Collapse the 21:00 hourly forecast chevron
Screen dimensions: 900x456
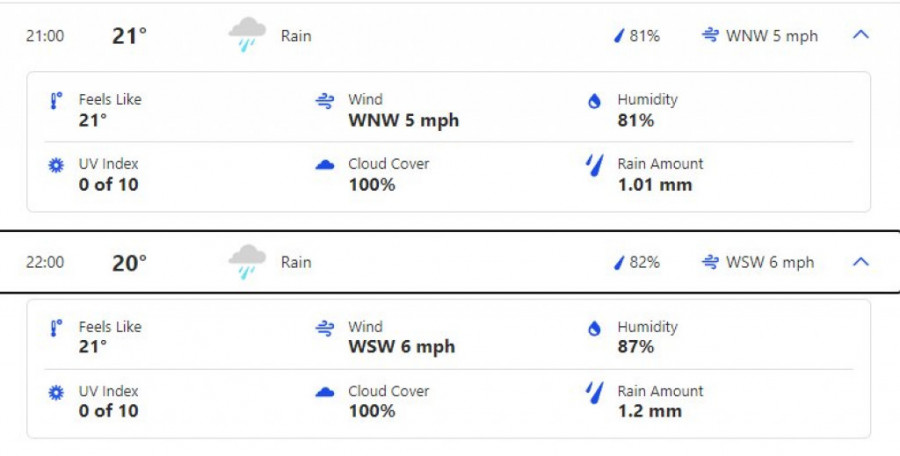click(860, 35)
